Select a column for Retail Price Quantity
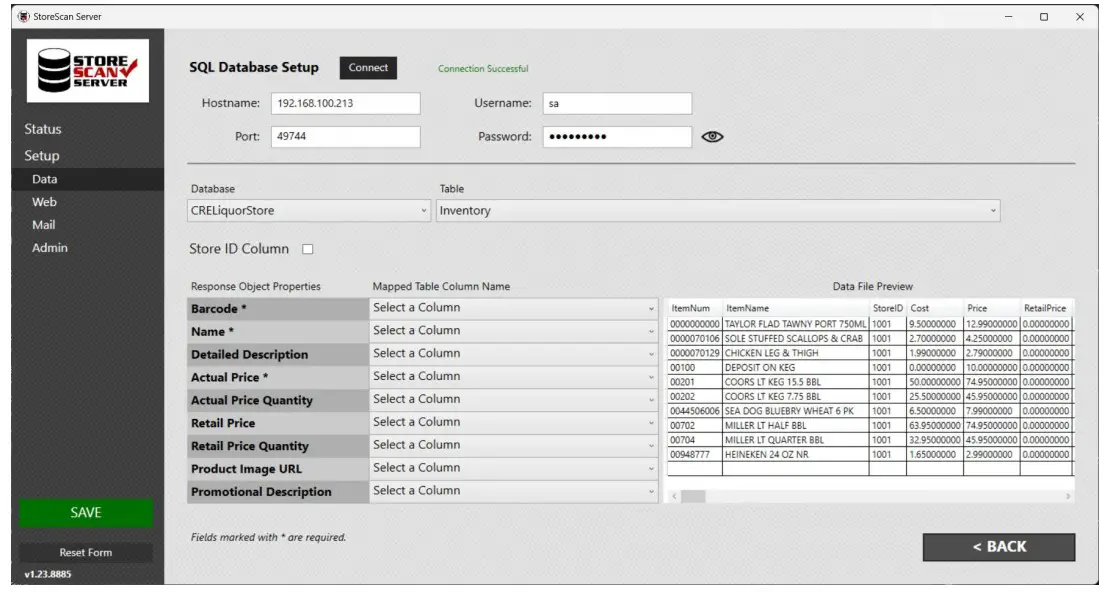 (513, 446)
